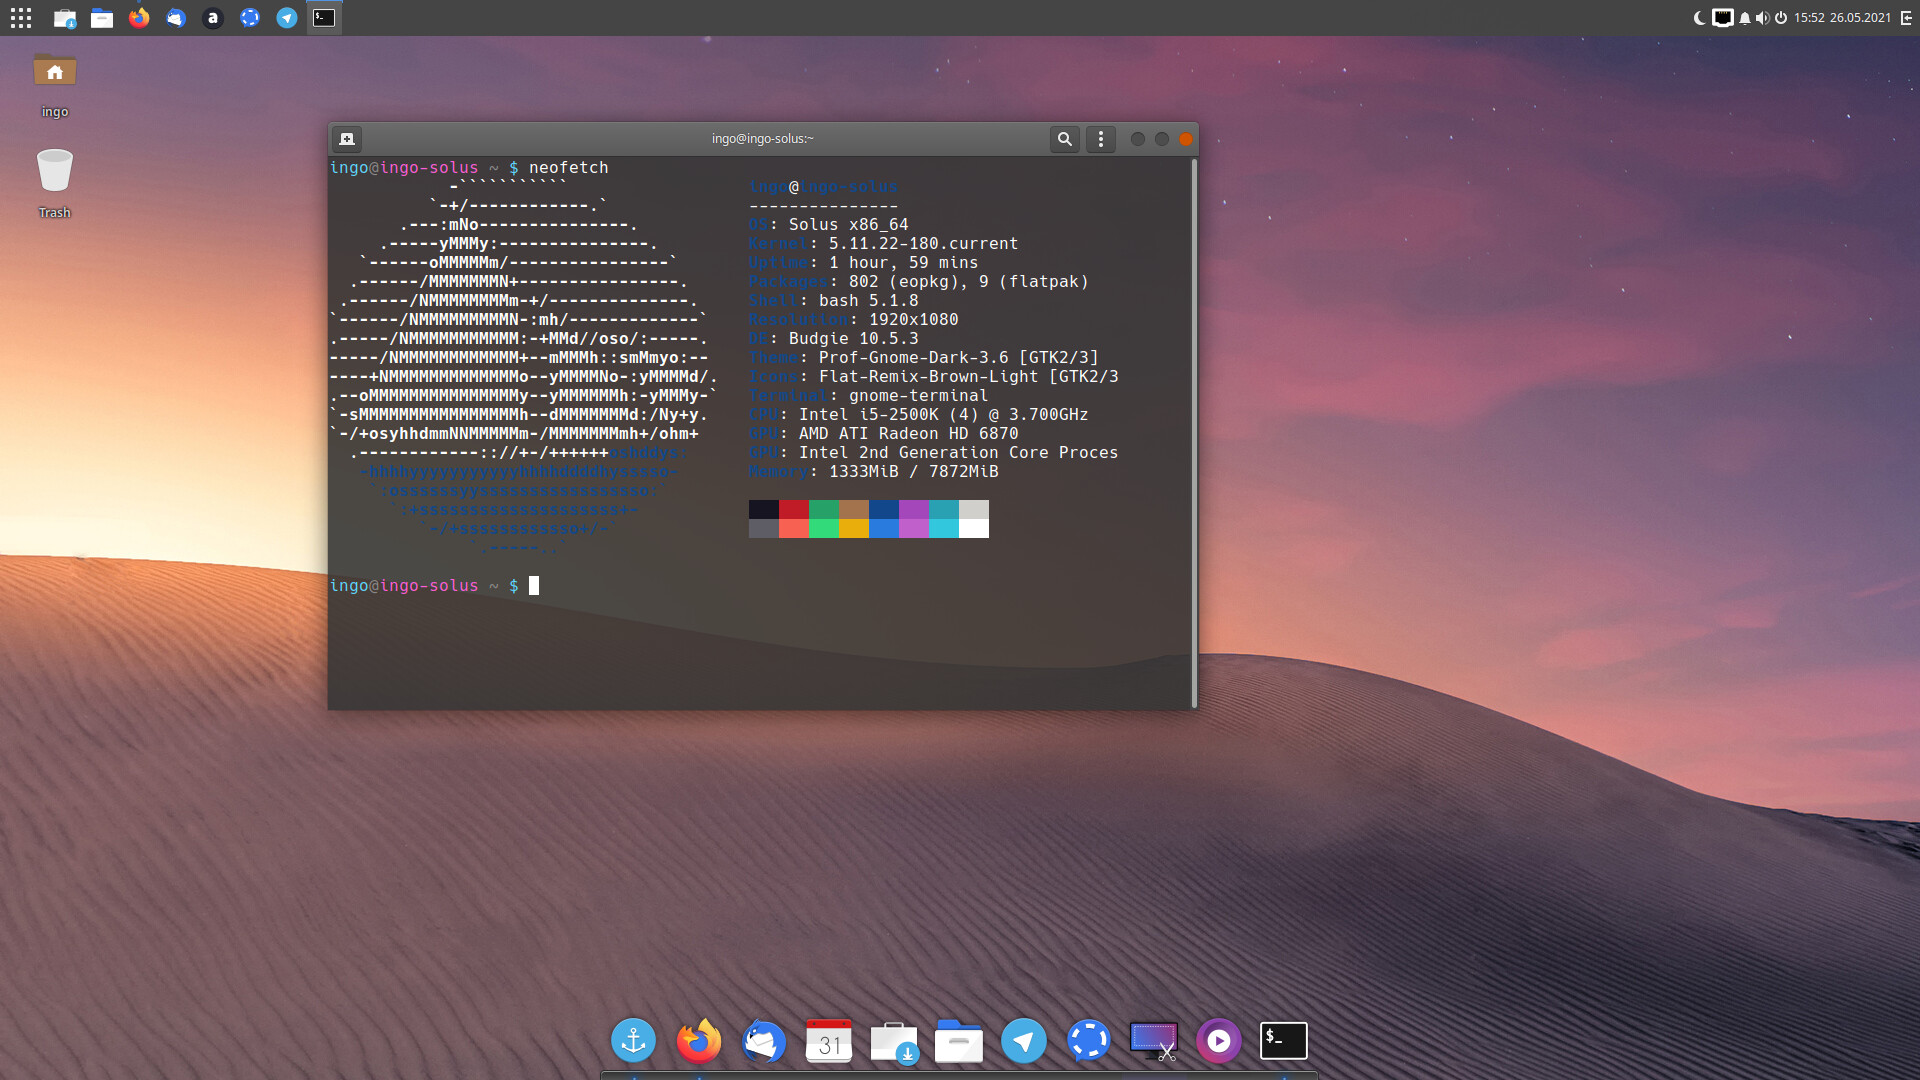
Task: Click memory text '1333MiB / 7872MiB'
Action: tap(914, 471)
